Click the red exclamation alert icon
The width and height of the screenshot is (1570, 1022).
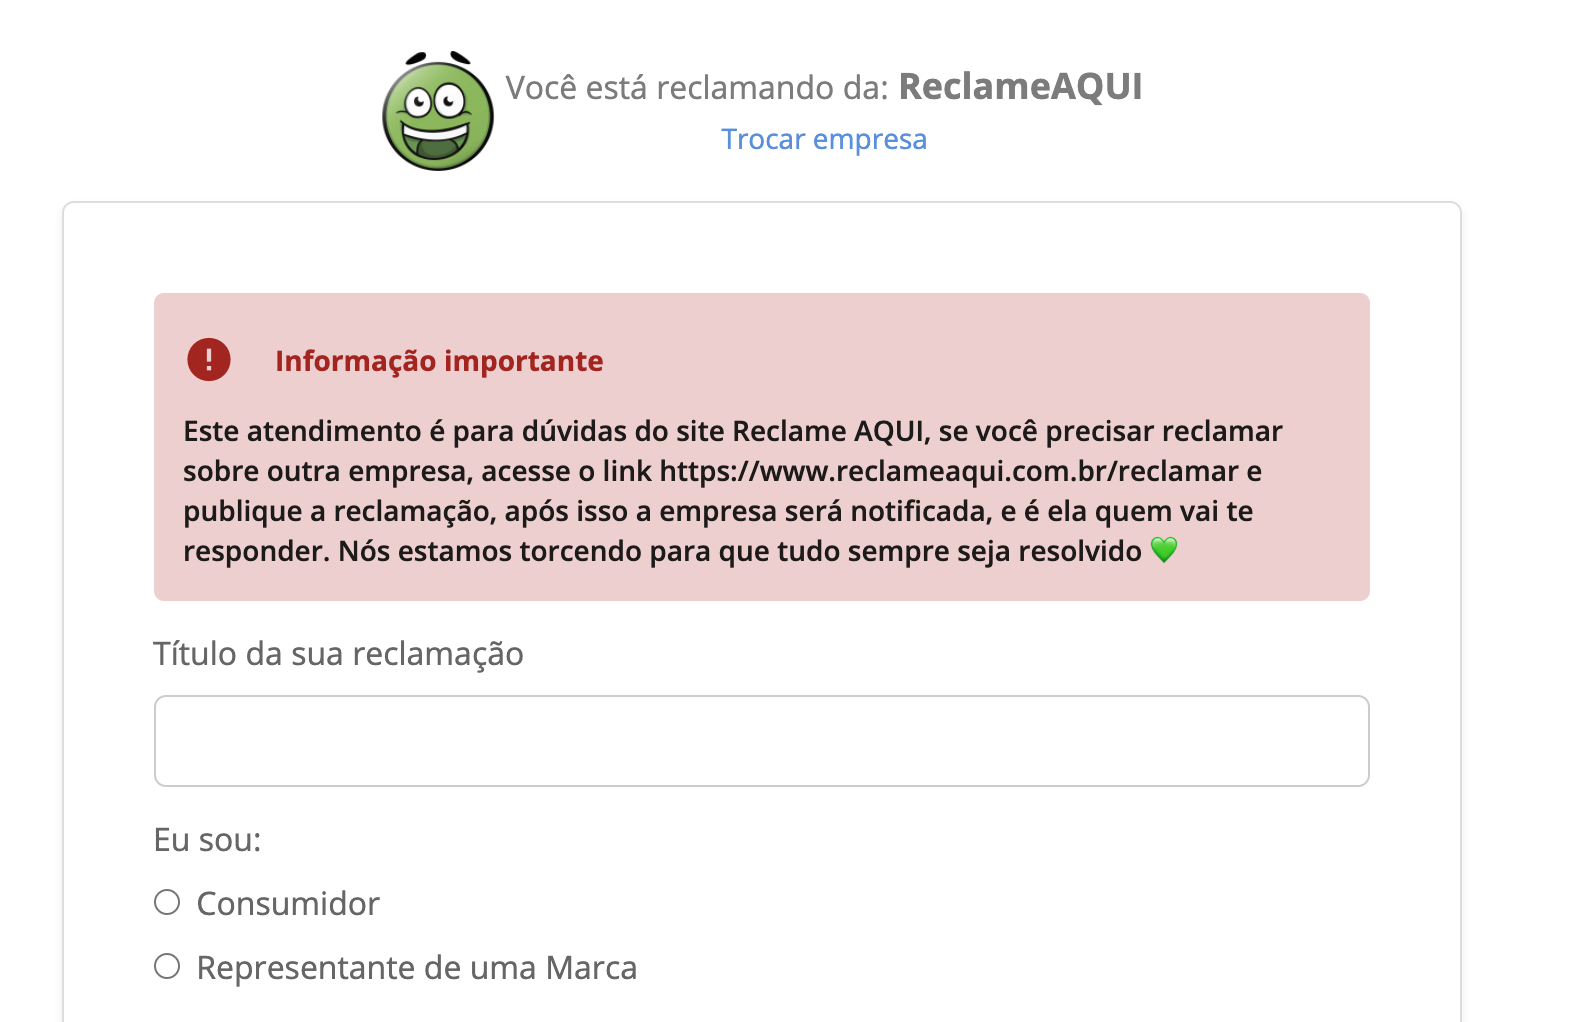point(209,359)
